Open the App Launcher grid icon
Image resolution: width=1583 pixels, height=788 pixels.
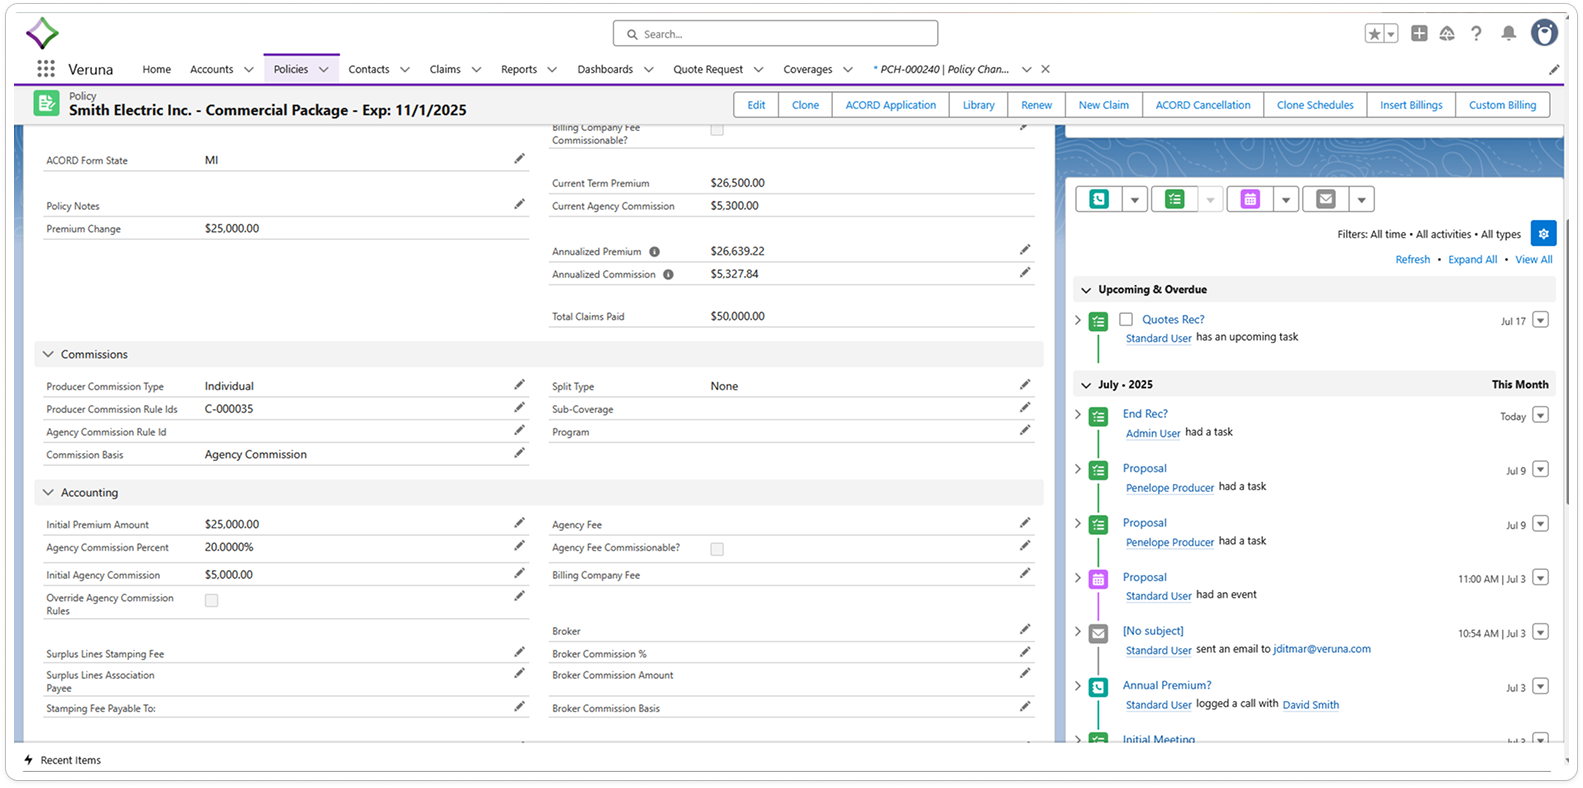pos(46,69)
